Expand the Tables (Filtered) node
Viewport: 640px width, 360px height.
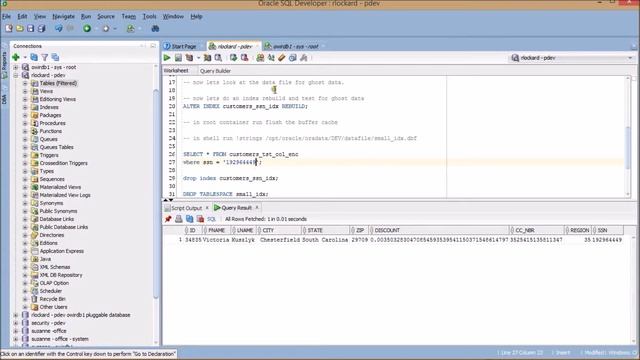coord(25,83)
